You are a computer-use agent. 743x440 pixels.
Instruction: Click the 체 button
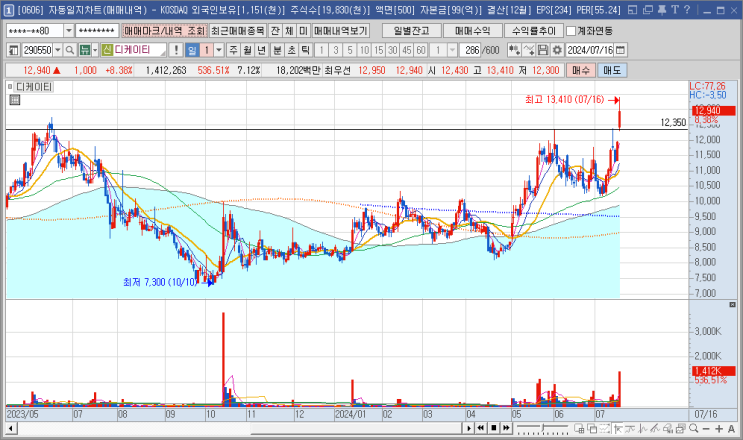coord(289,31)
